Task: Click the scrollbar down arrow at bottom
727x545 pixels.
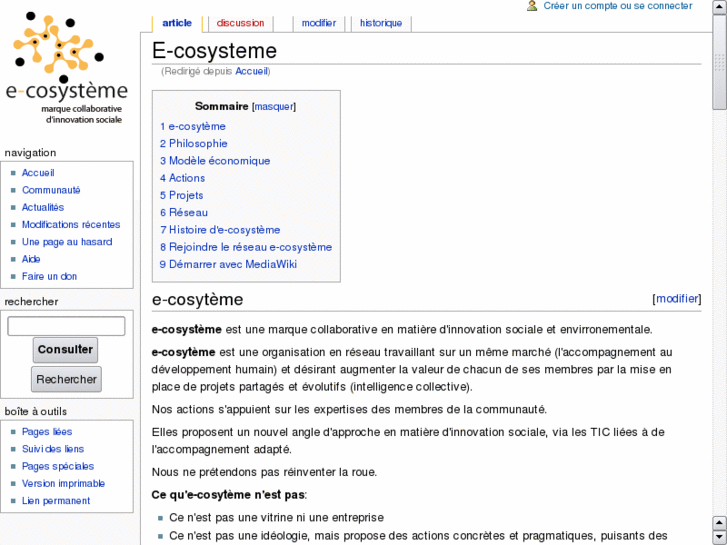Action: point(720,536)
